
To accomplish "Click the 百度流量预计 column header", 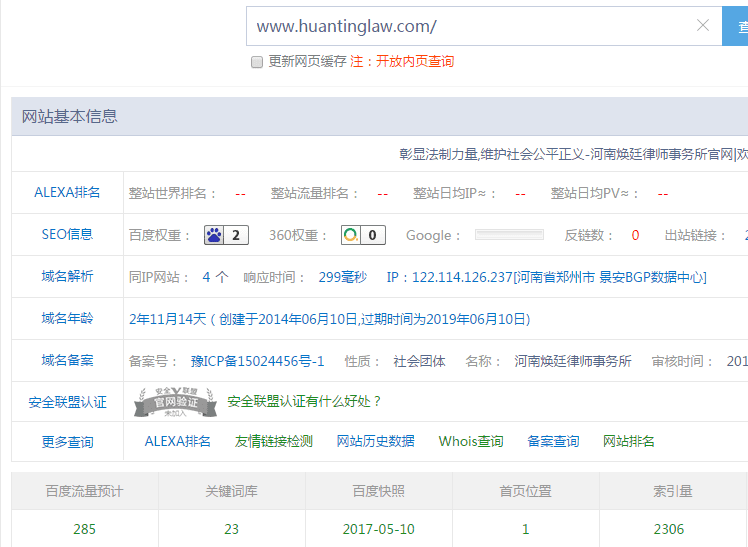I will point(84,491).
